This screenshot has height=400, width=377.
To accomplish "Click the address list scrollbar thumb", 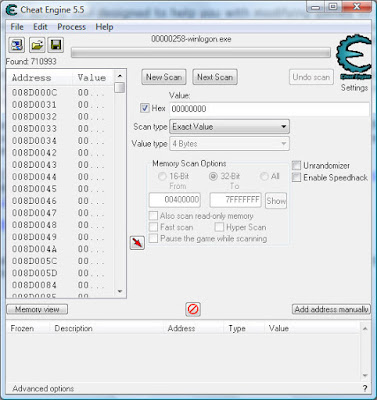I will click(x=120, y=88).
